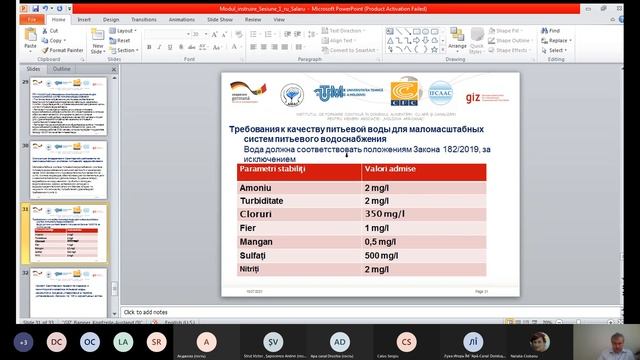Toggle Strikethrough formatting
Image resolution: width=640 pixels, height=360 pixels.
[x=191, y=47]
